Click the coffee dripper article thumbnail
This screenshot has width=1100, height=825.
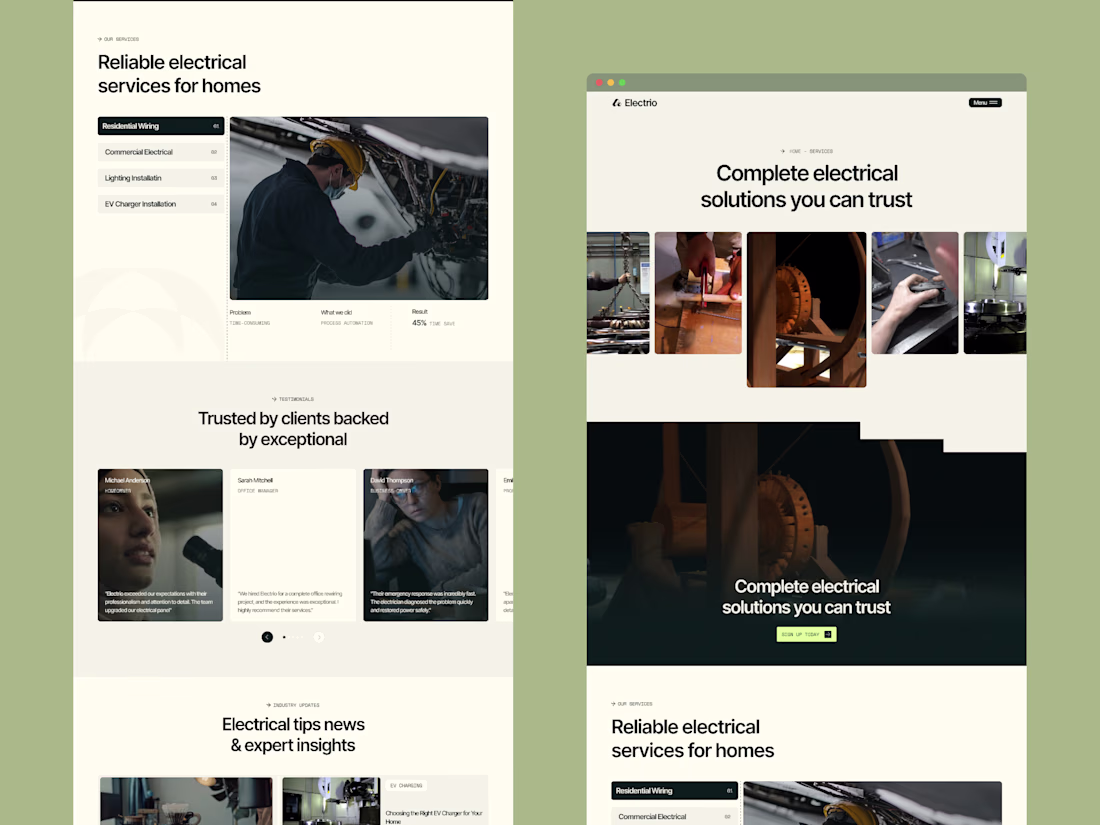[186, 800]
